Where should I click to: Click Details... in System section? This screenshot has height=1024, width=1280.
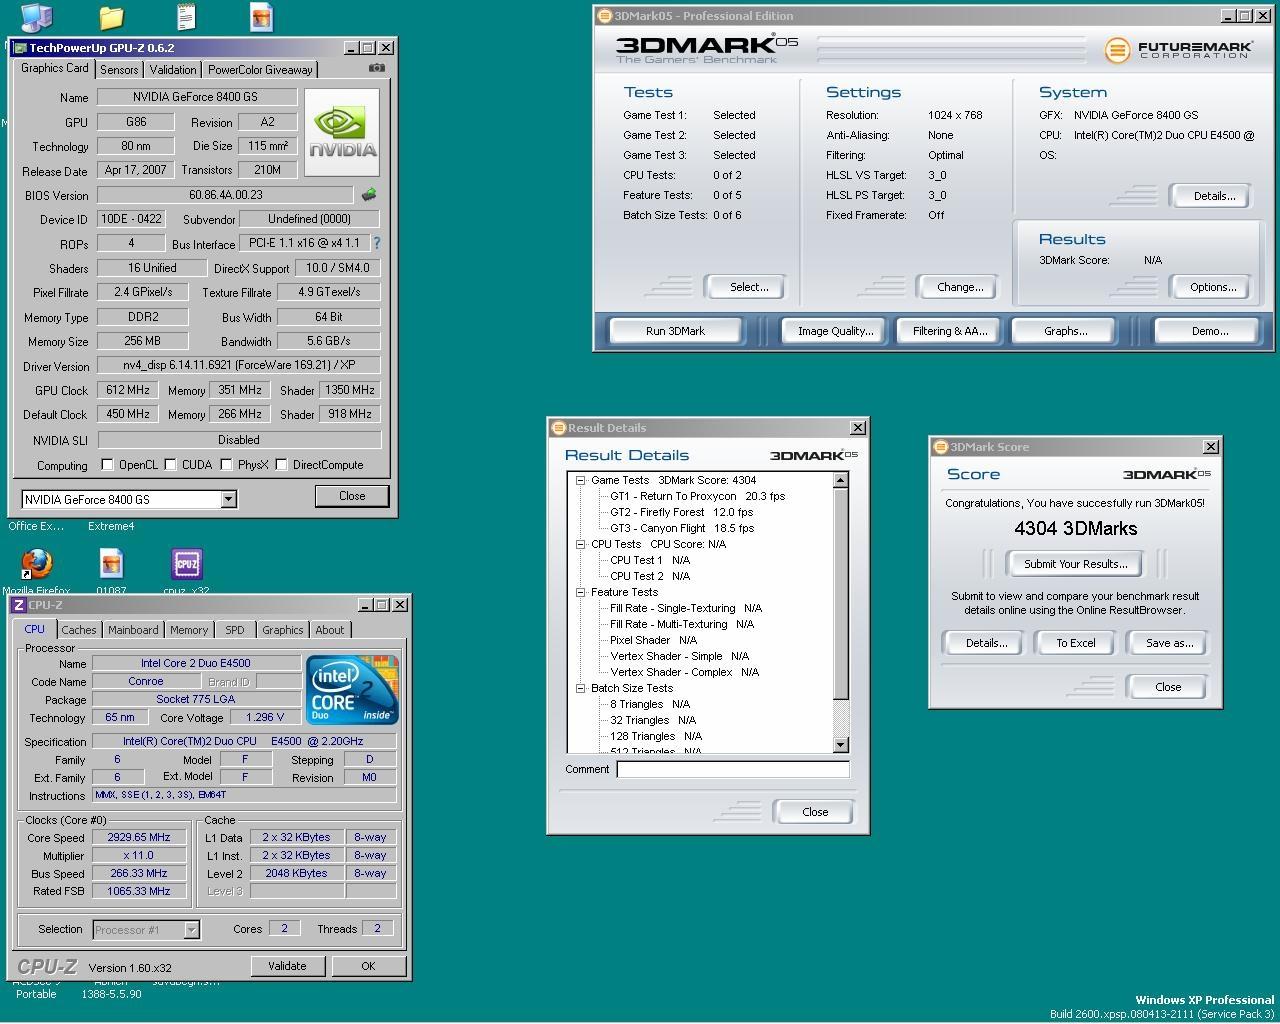coord(1214,196)
